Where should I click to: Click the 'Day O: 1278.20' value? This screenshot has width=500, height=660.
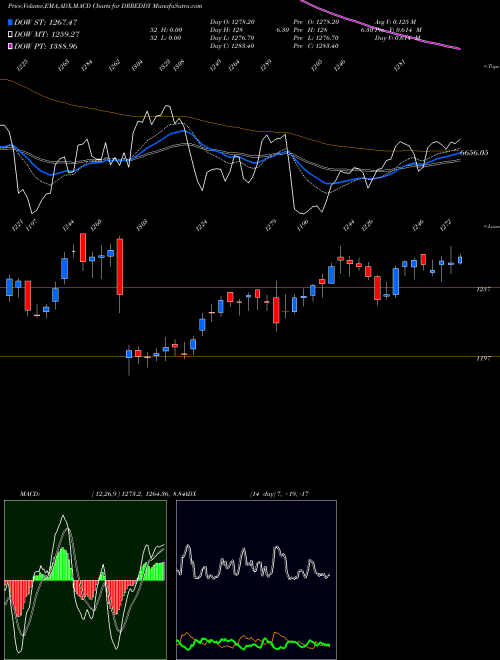(232, 22)
